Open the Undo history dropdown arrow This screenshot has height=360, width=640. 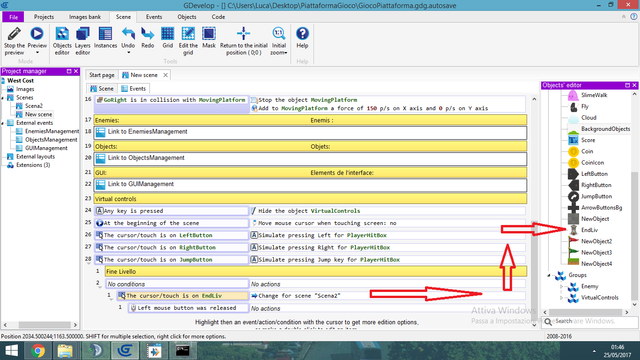pyautogui.click(x=128, y=53)
